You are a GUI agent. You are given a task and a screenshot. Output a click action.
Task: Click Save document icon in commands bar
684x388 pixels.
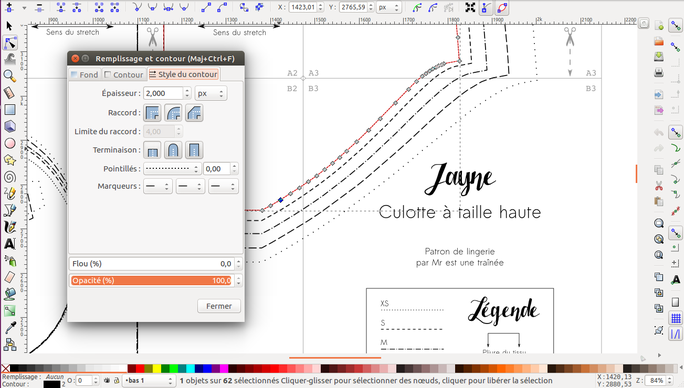(x=659, y=56)
